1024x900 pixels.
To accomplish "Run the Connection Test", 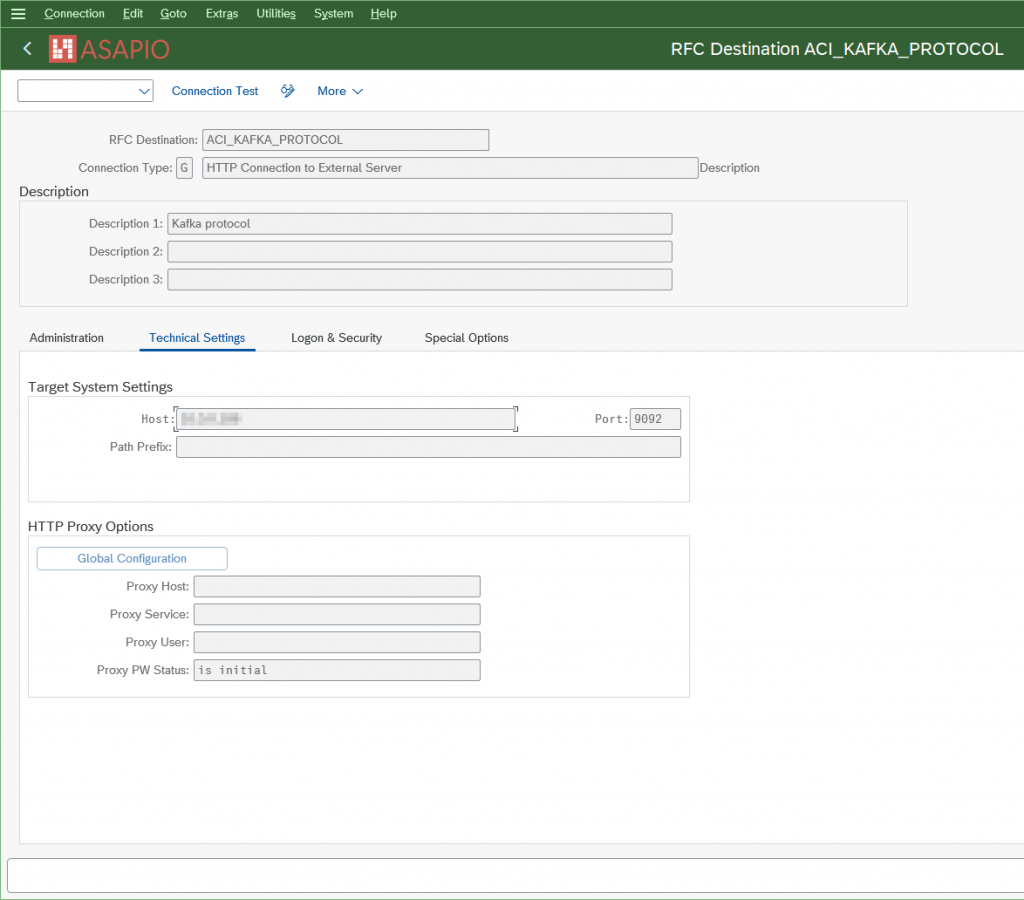I will (215, 91).
